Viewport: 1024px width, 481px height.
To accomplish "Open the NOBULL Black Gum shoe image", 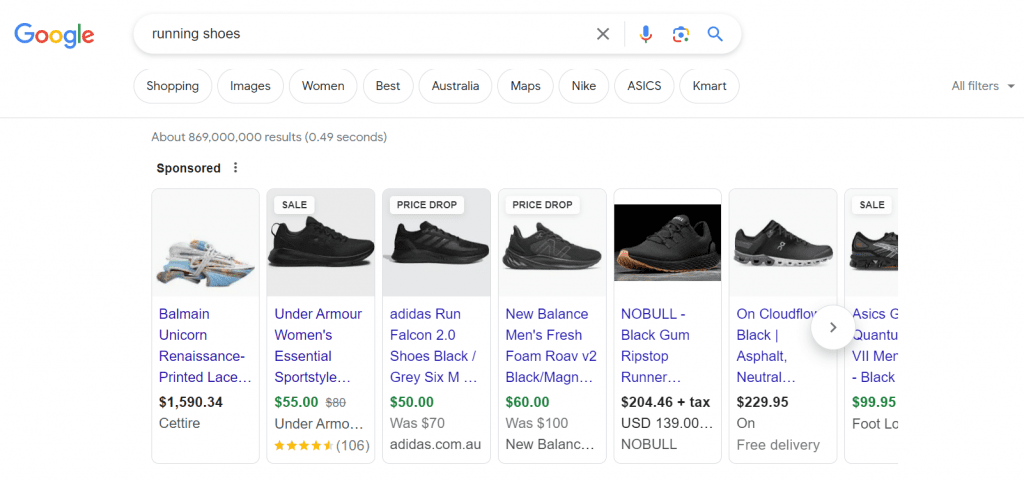I will click(x=667, y=243).
